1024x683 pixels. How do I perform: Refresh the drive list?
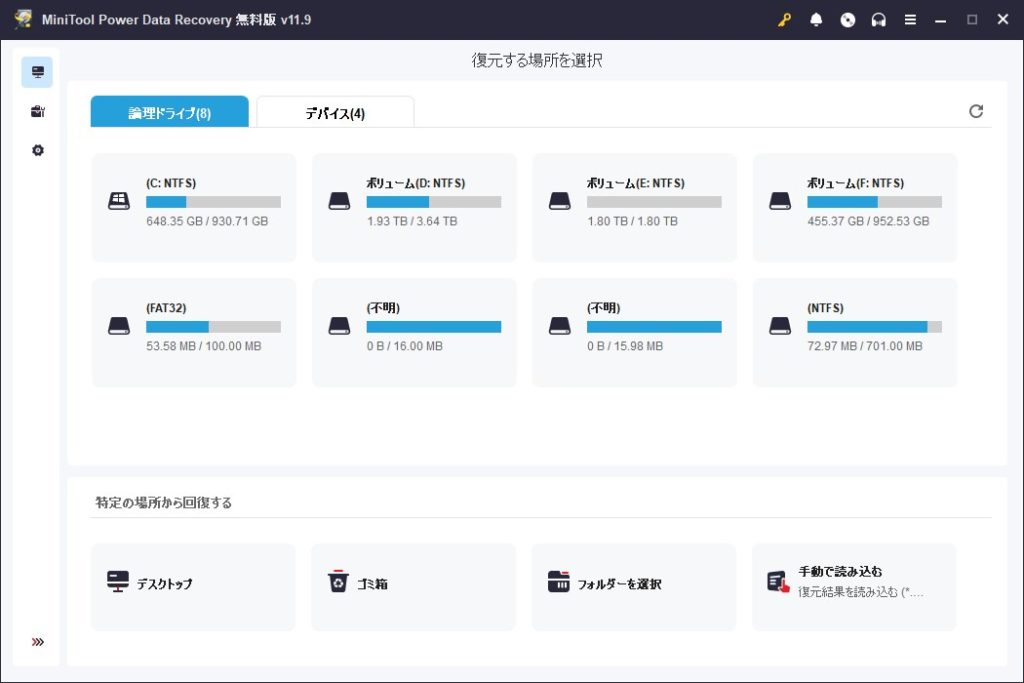976,112
